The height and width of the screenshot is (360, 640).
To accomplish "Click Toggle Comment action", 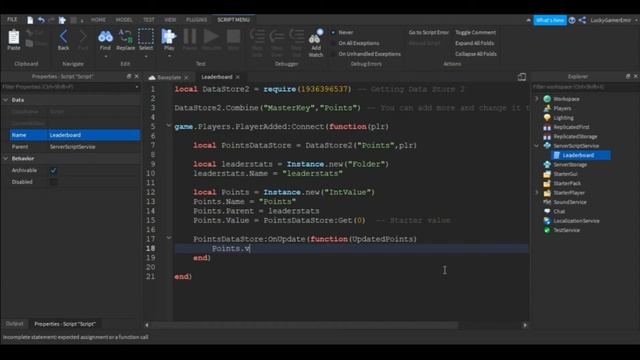I will (x=476, y=32).
